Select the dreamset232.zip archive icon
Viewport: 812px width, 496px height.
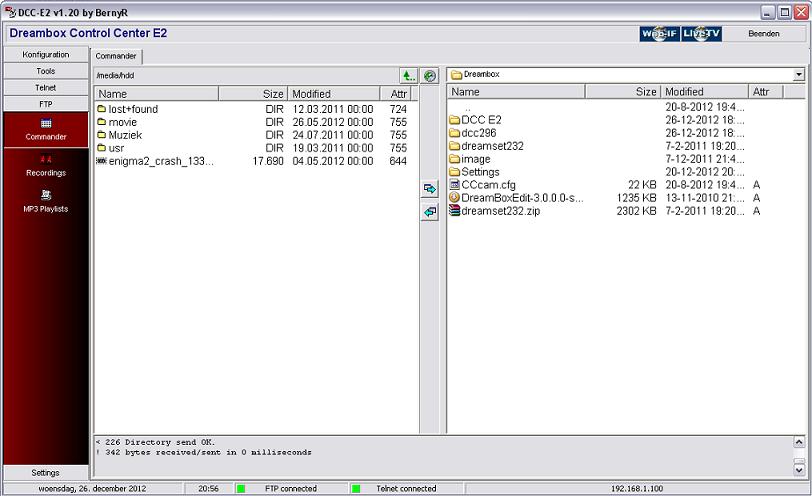click(x=455, y=210)
